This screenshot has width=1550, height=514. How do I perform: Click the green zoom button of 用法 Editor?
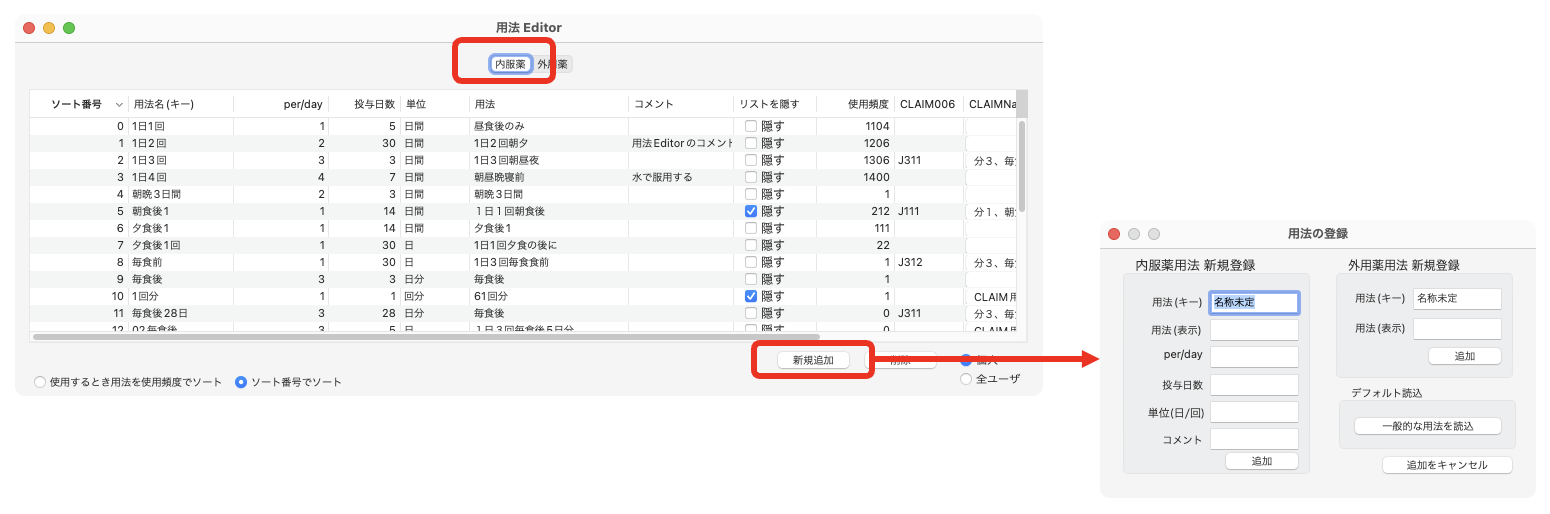(69, 28)
